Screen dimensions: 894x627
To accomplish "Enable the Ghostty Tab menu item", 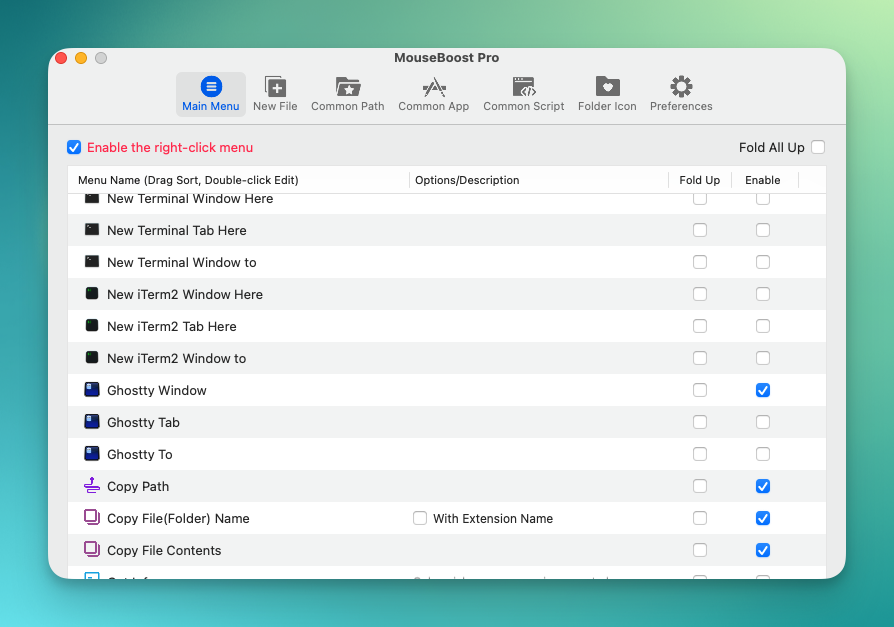I will (x=763, y=422).
